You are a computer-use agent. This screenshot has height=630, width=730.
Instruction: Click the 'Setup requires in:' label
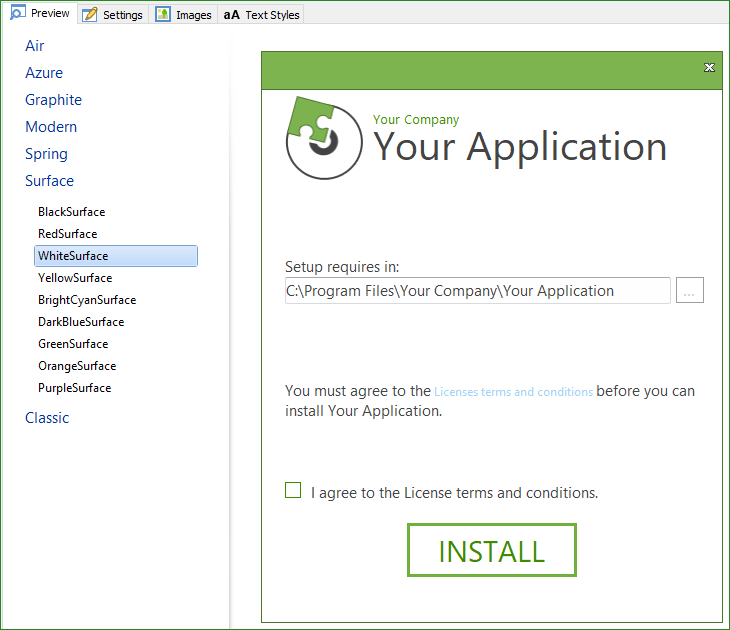tap(342, 267)
